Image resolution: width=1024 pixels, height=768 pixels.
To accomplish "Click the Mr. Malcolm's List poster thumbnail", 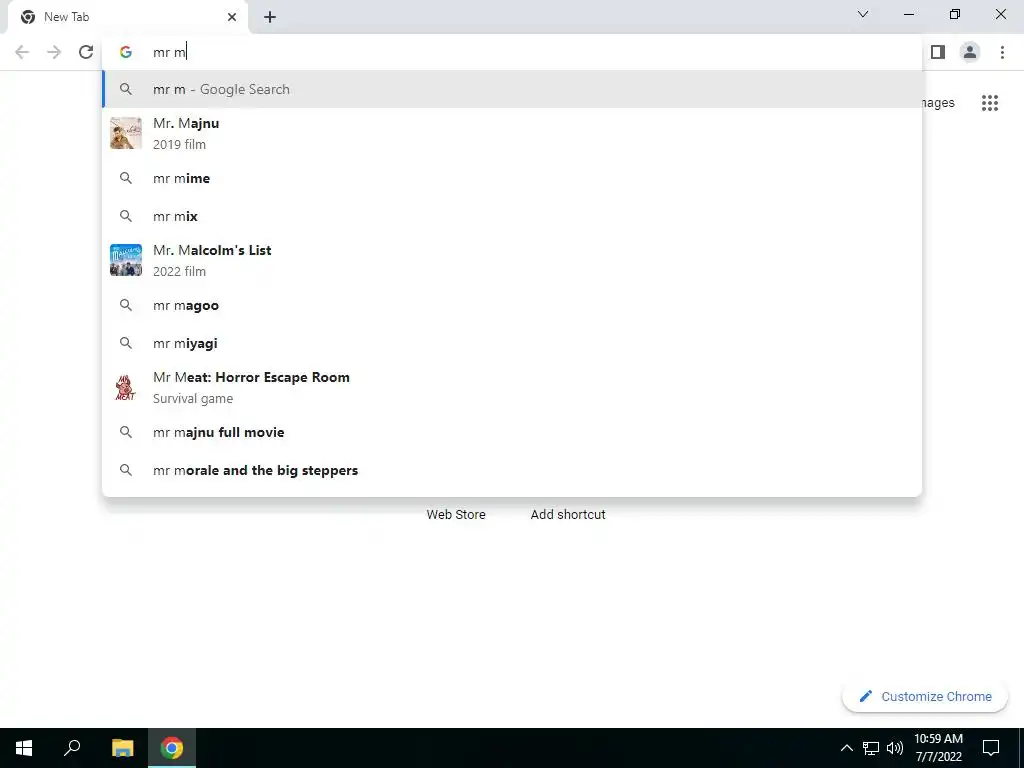I will point(126,260).
